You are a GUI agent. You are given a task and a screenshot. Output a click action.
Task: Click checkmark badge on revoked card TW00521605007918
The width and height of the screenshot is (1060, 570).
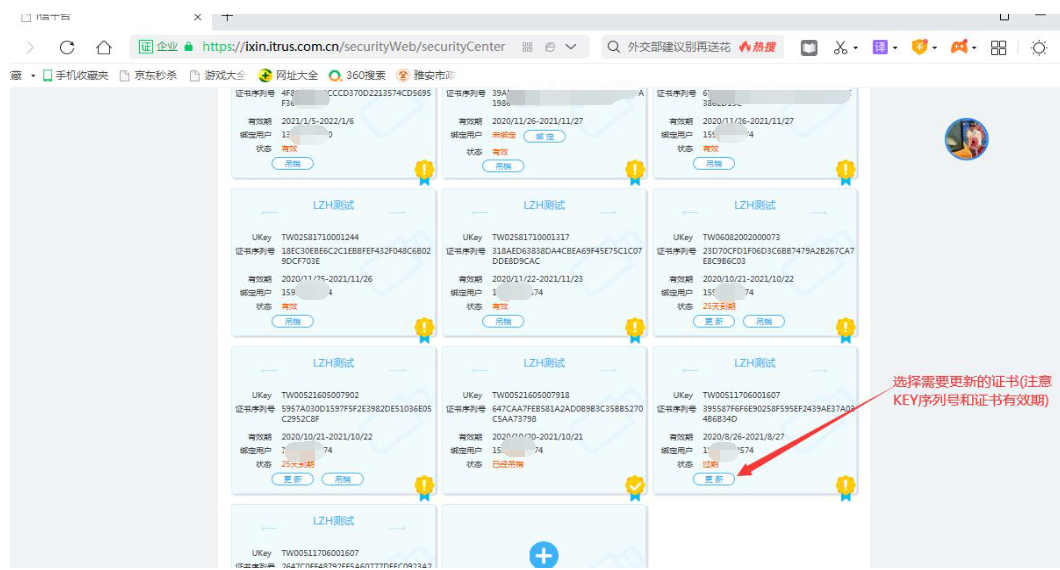pyautogui.click(x=634, y=487)
